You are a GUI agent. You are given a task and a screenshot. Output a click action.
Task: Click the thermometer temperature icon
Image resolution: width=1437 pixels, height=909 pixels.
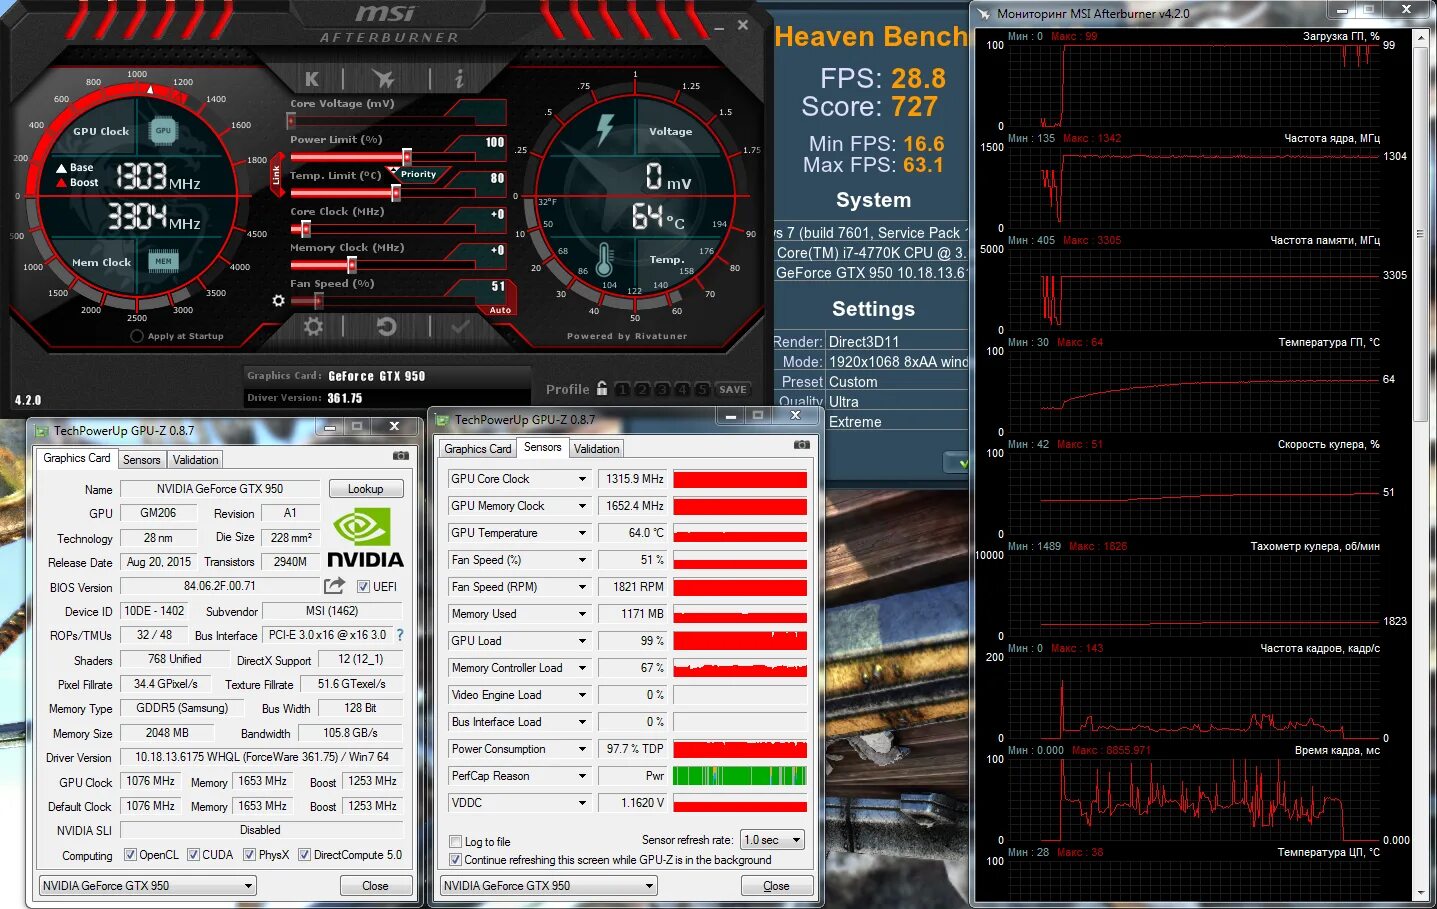coord(604,259)
